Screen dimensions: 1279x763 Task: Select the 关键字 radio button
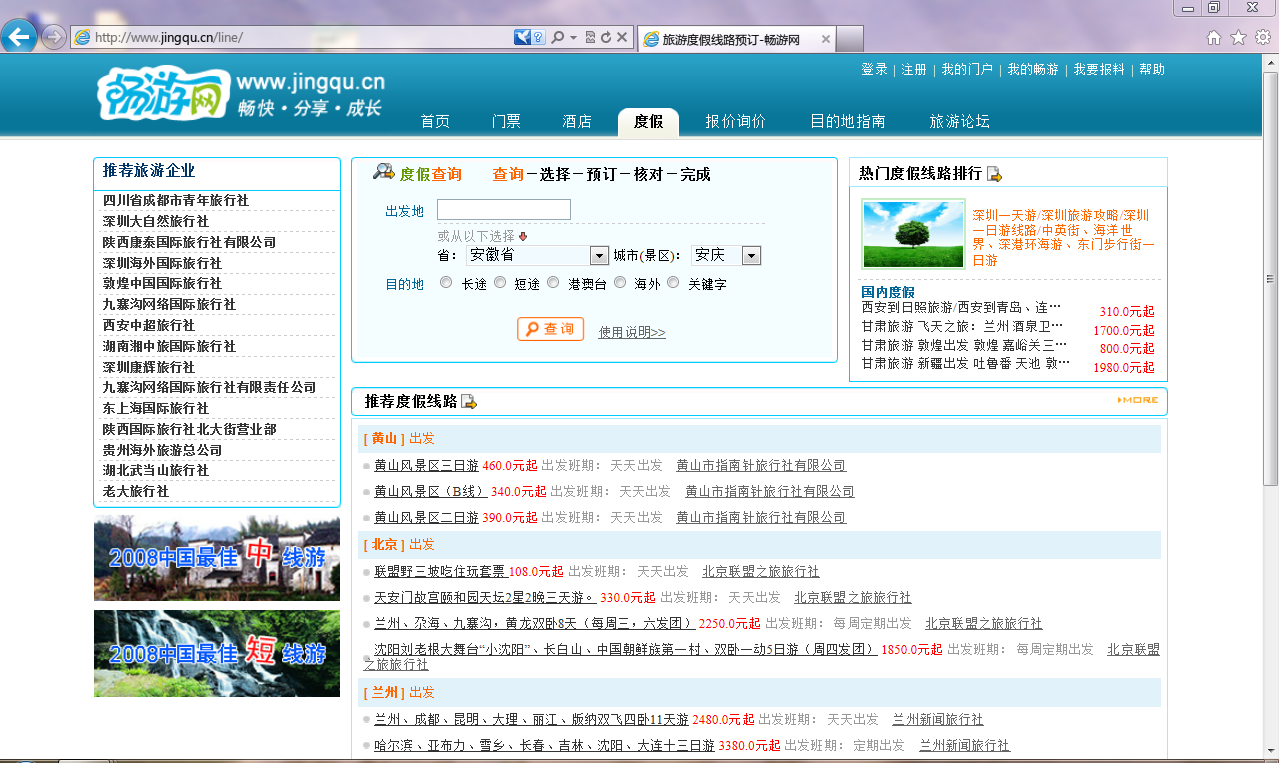point(673,283)
